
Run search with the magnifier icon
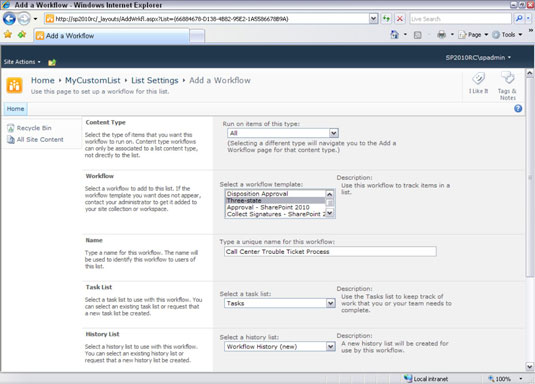(519, 18)
